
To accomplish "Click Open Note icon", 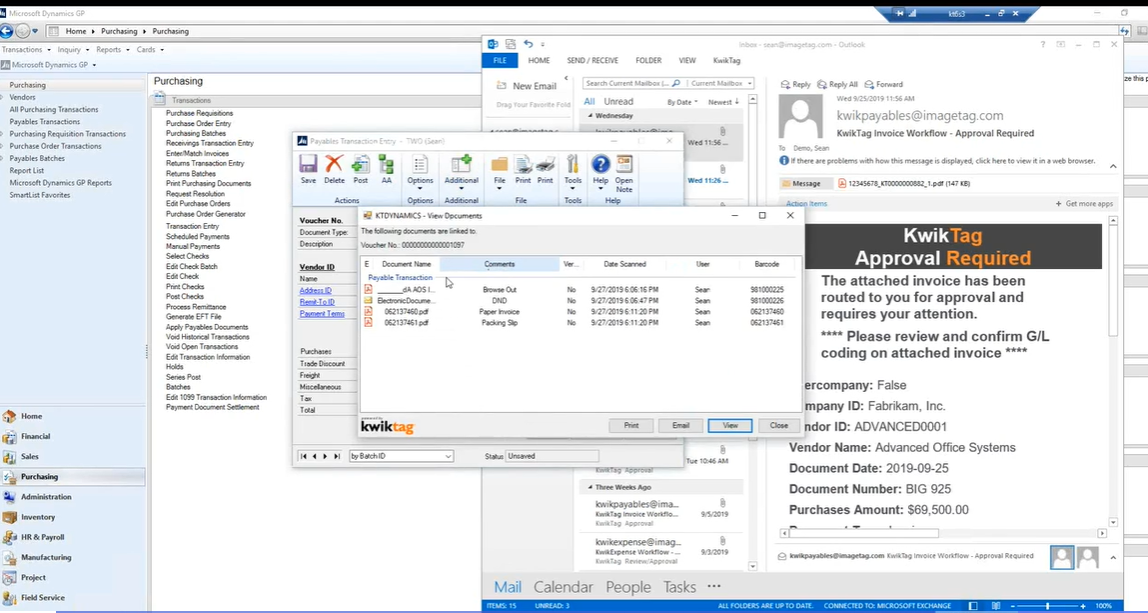I will point(624,173).
